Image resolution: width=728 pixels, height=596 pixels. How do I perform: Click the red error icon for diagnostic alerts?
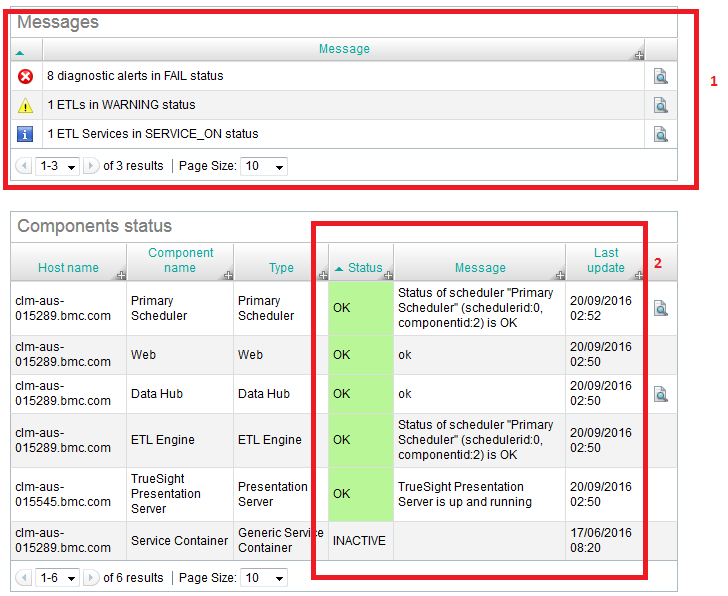point(26,76)
